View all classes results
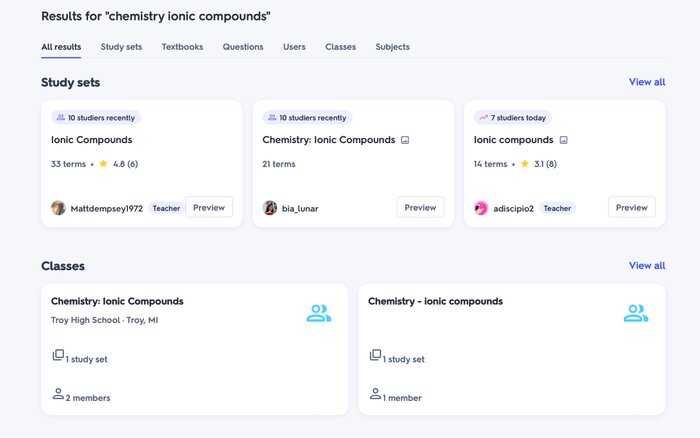This screenshot has height=438, width=700. pos(647,266)
